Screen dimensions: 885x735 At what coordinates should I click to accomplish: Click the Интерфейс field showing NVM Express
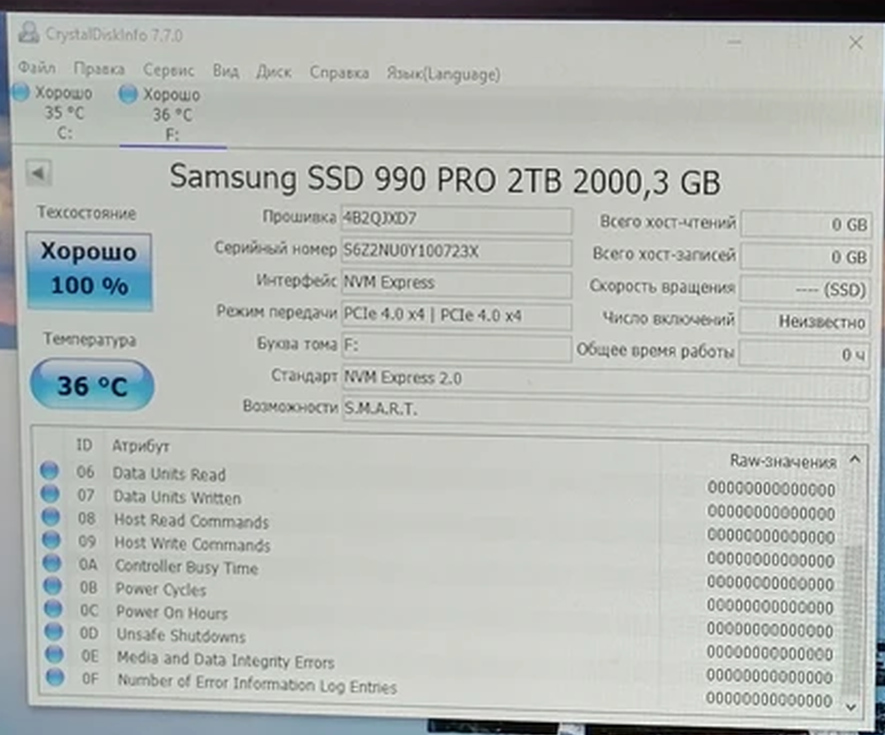pyautogui.click(x=456, y=283)
